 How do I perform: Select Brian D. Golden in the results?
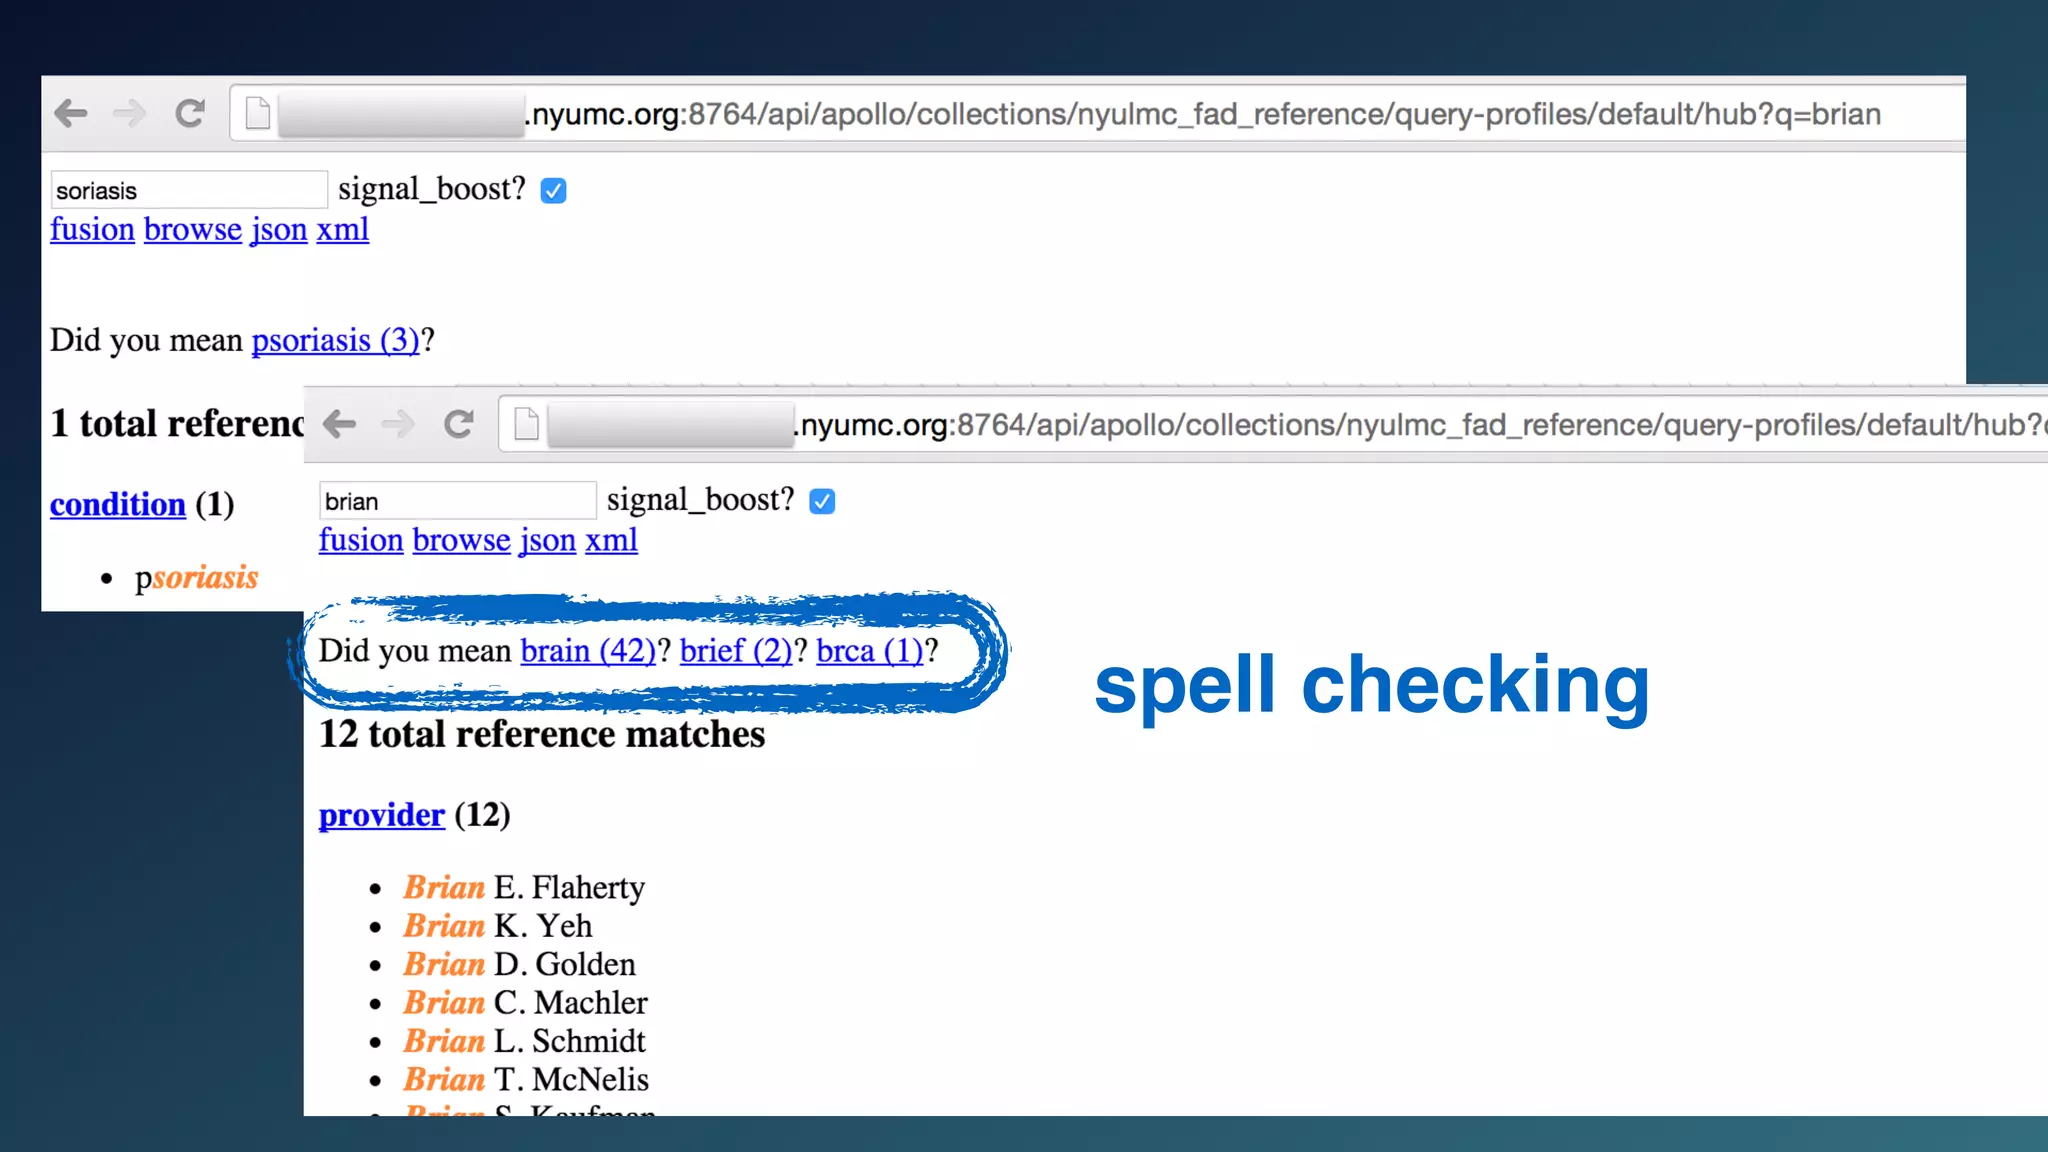520,964
